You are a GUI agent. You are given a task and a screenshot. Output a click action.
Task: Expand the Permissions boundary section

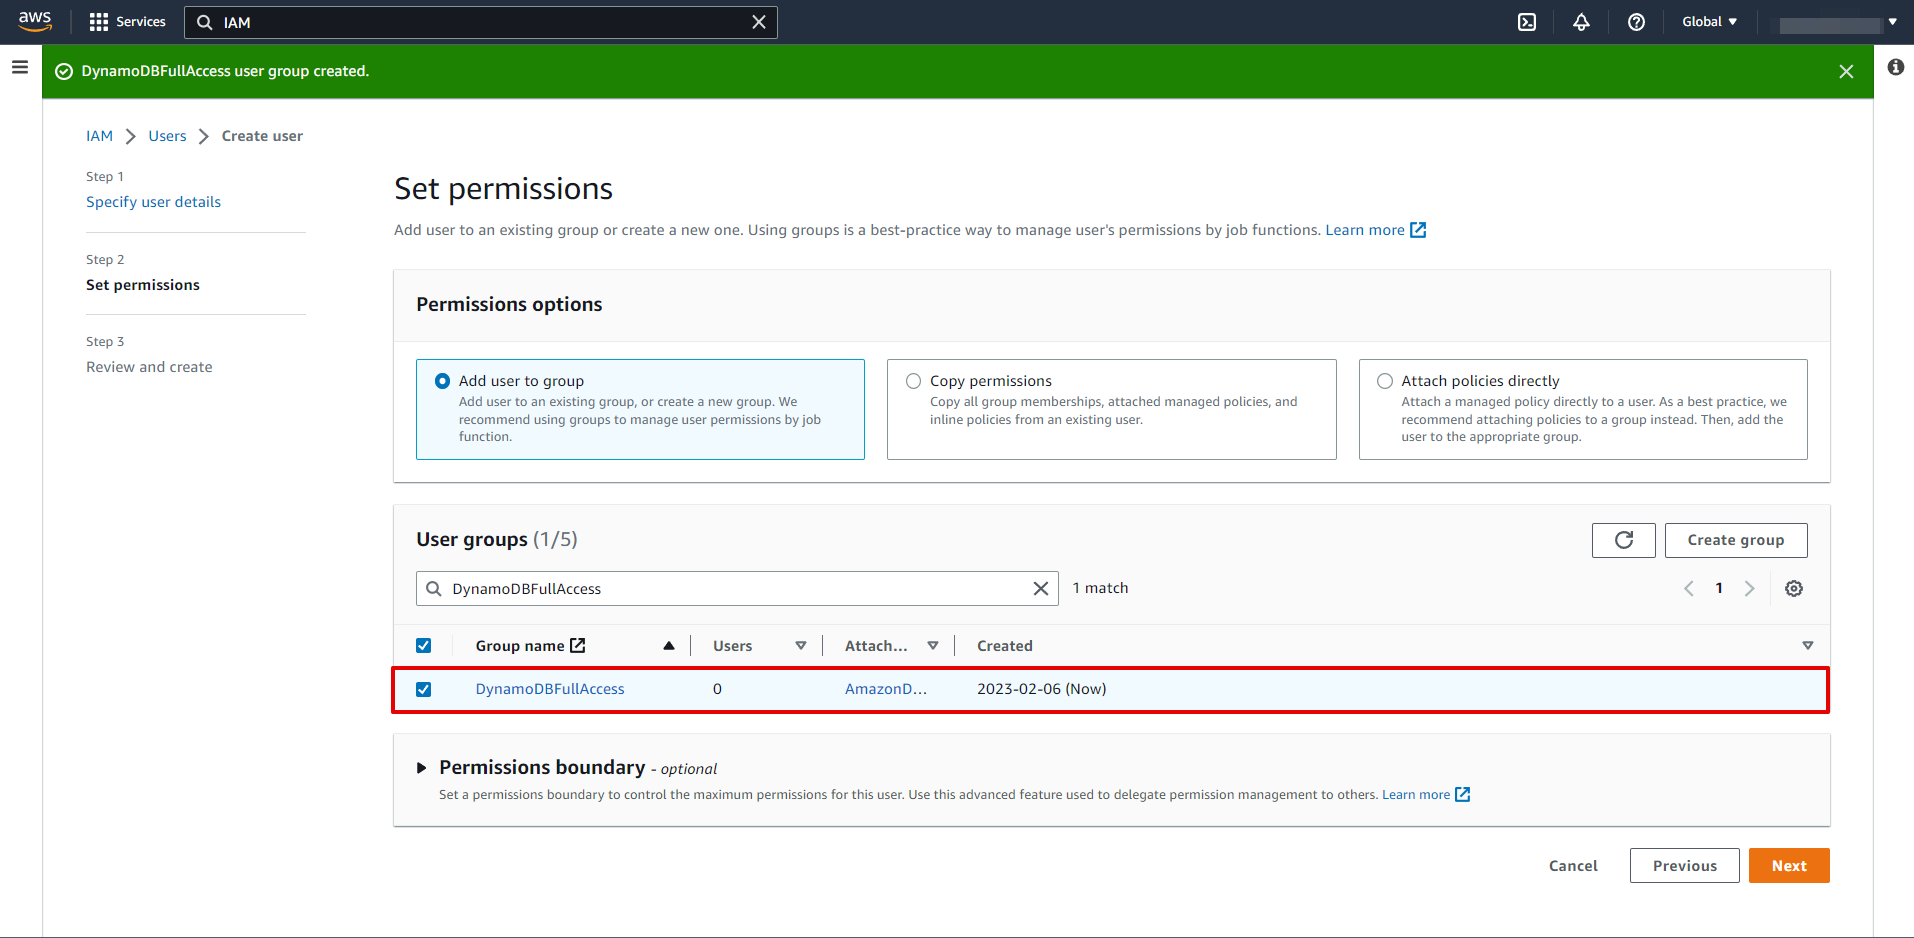click(421, 768)
